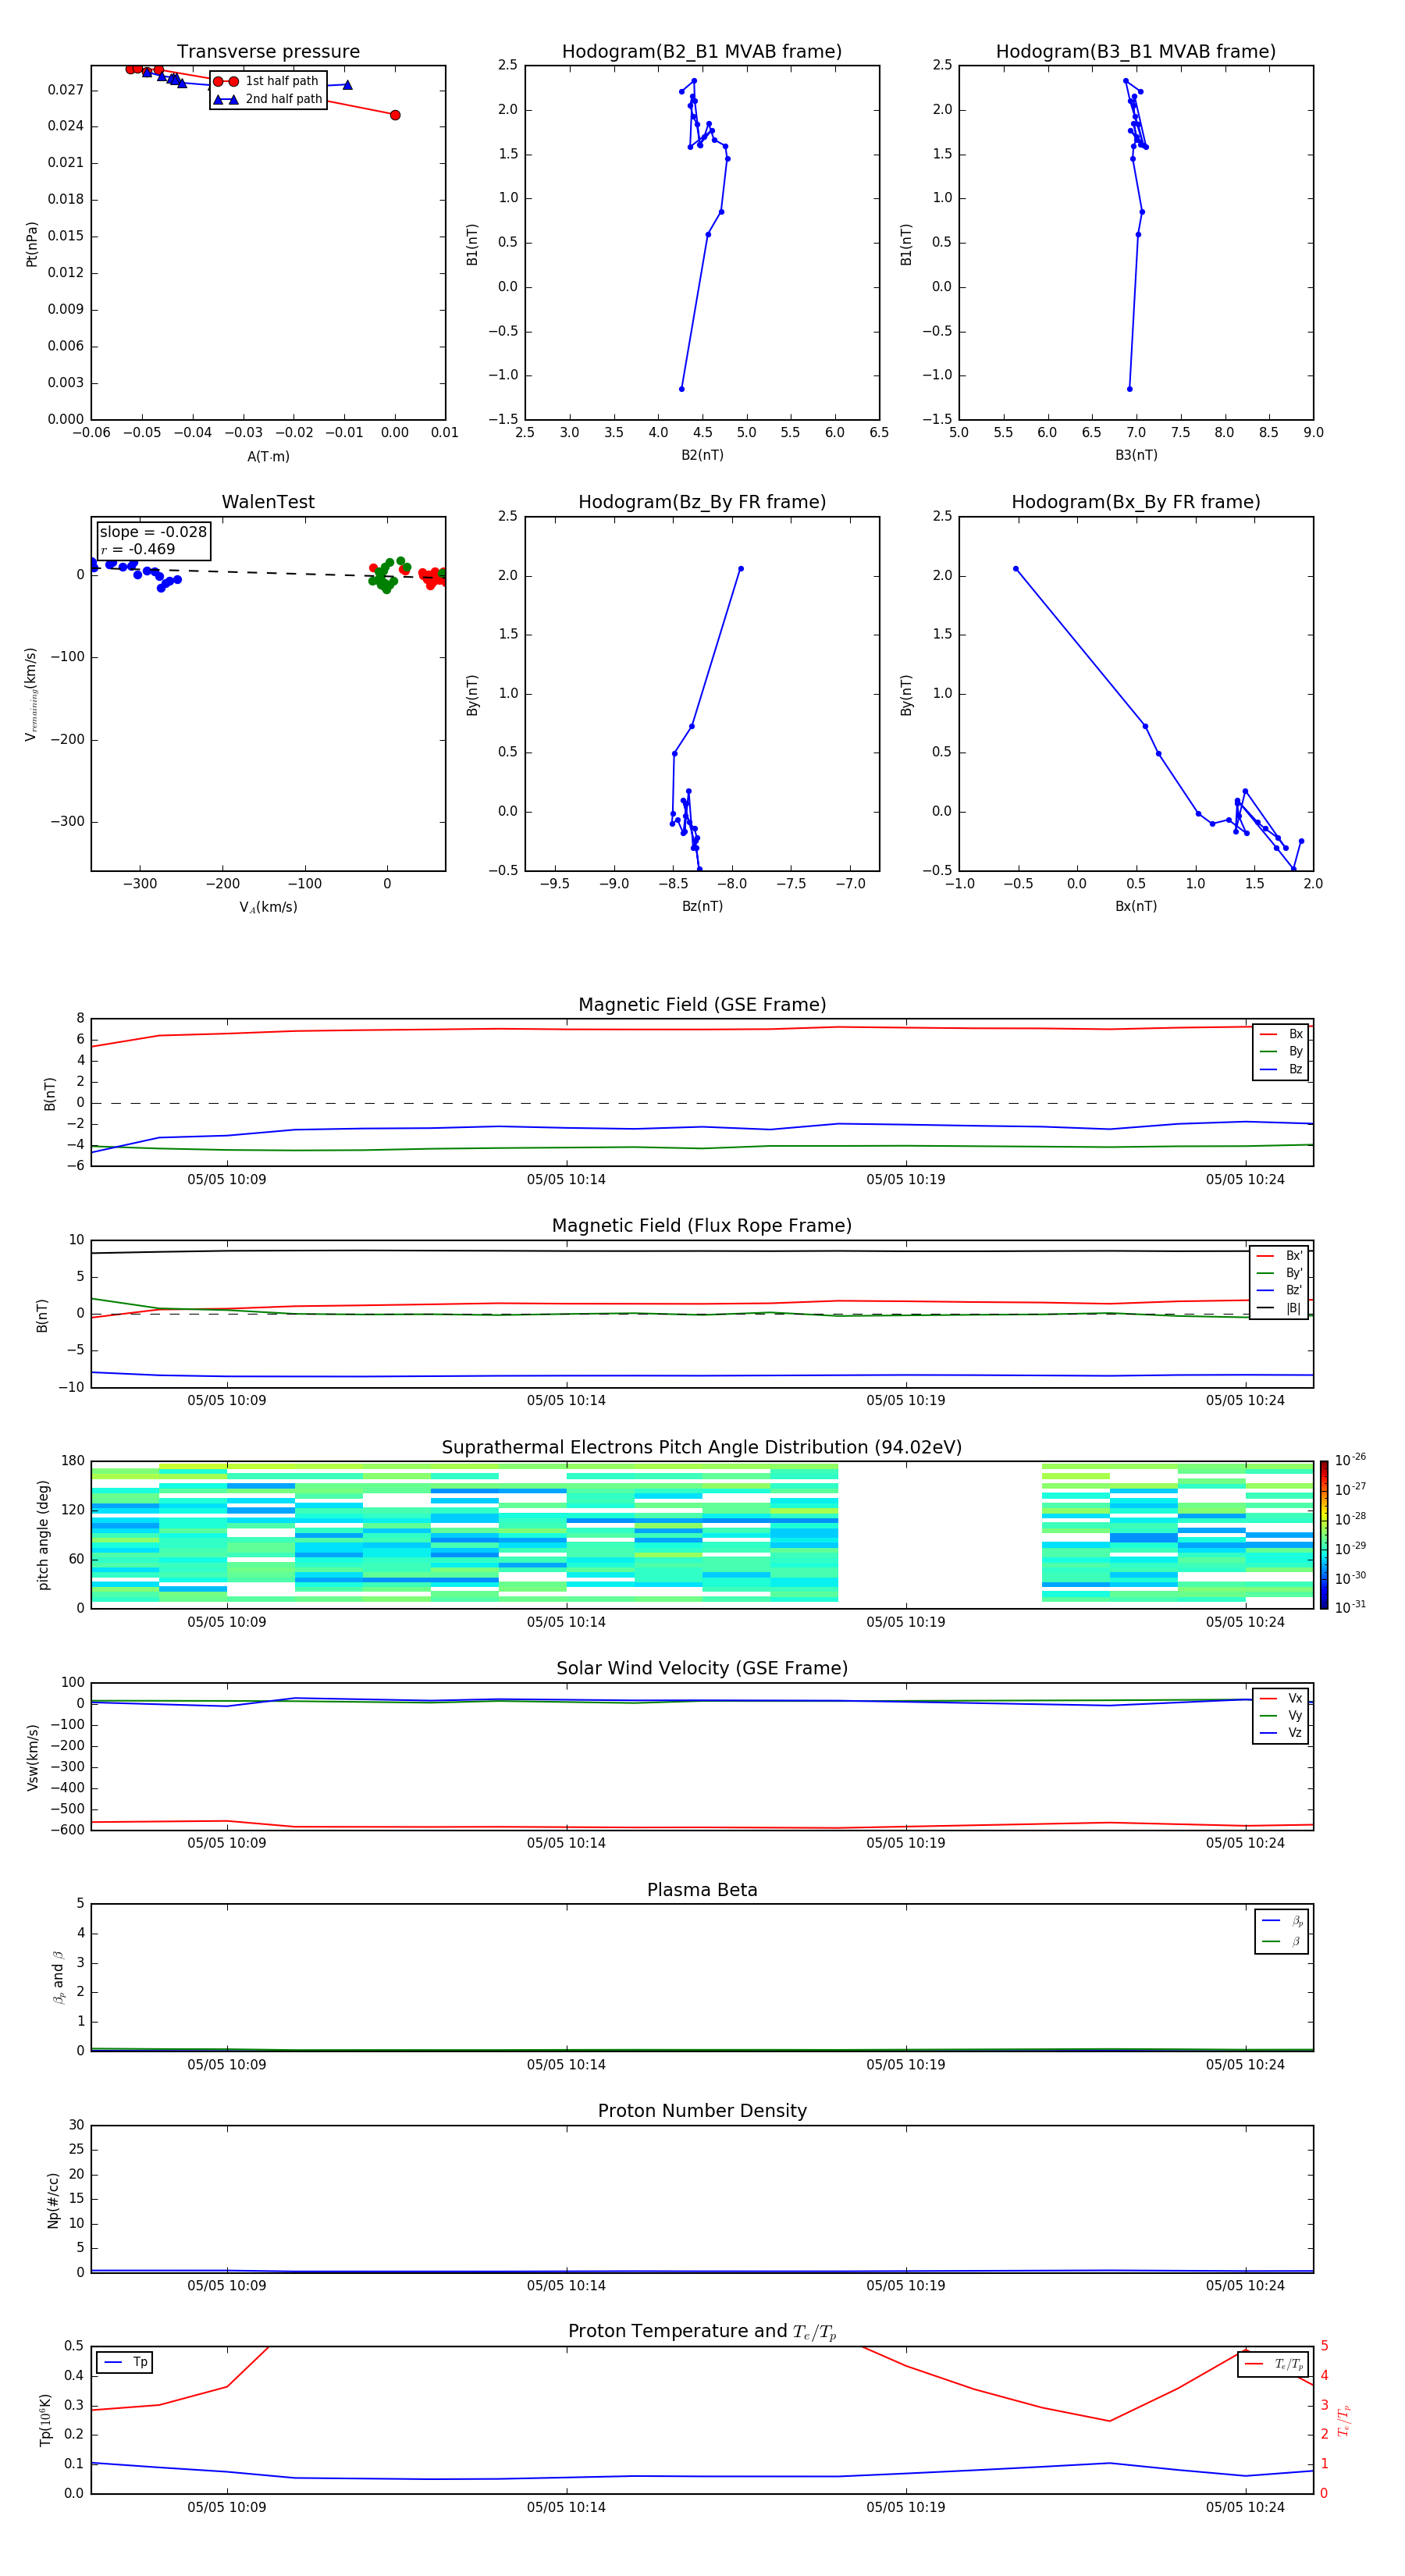Click the "Proton Temperature and Te/Tp" title
This screenshot has width=1405, height=2576.
pyautogui.click(x=702, y=2332)
